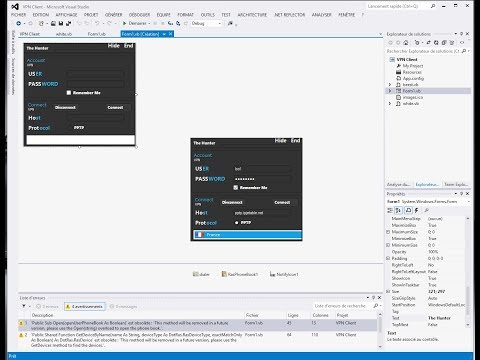
Task: Click the Categorized view icon in Properties panel
Action: tap(390, 210)
